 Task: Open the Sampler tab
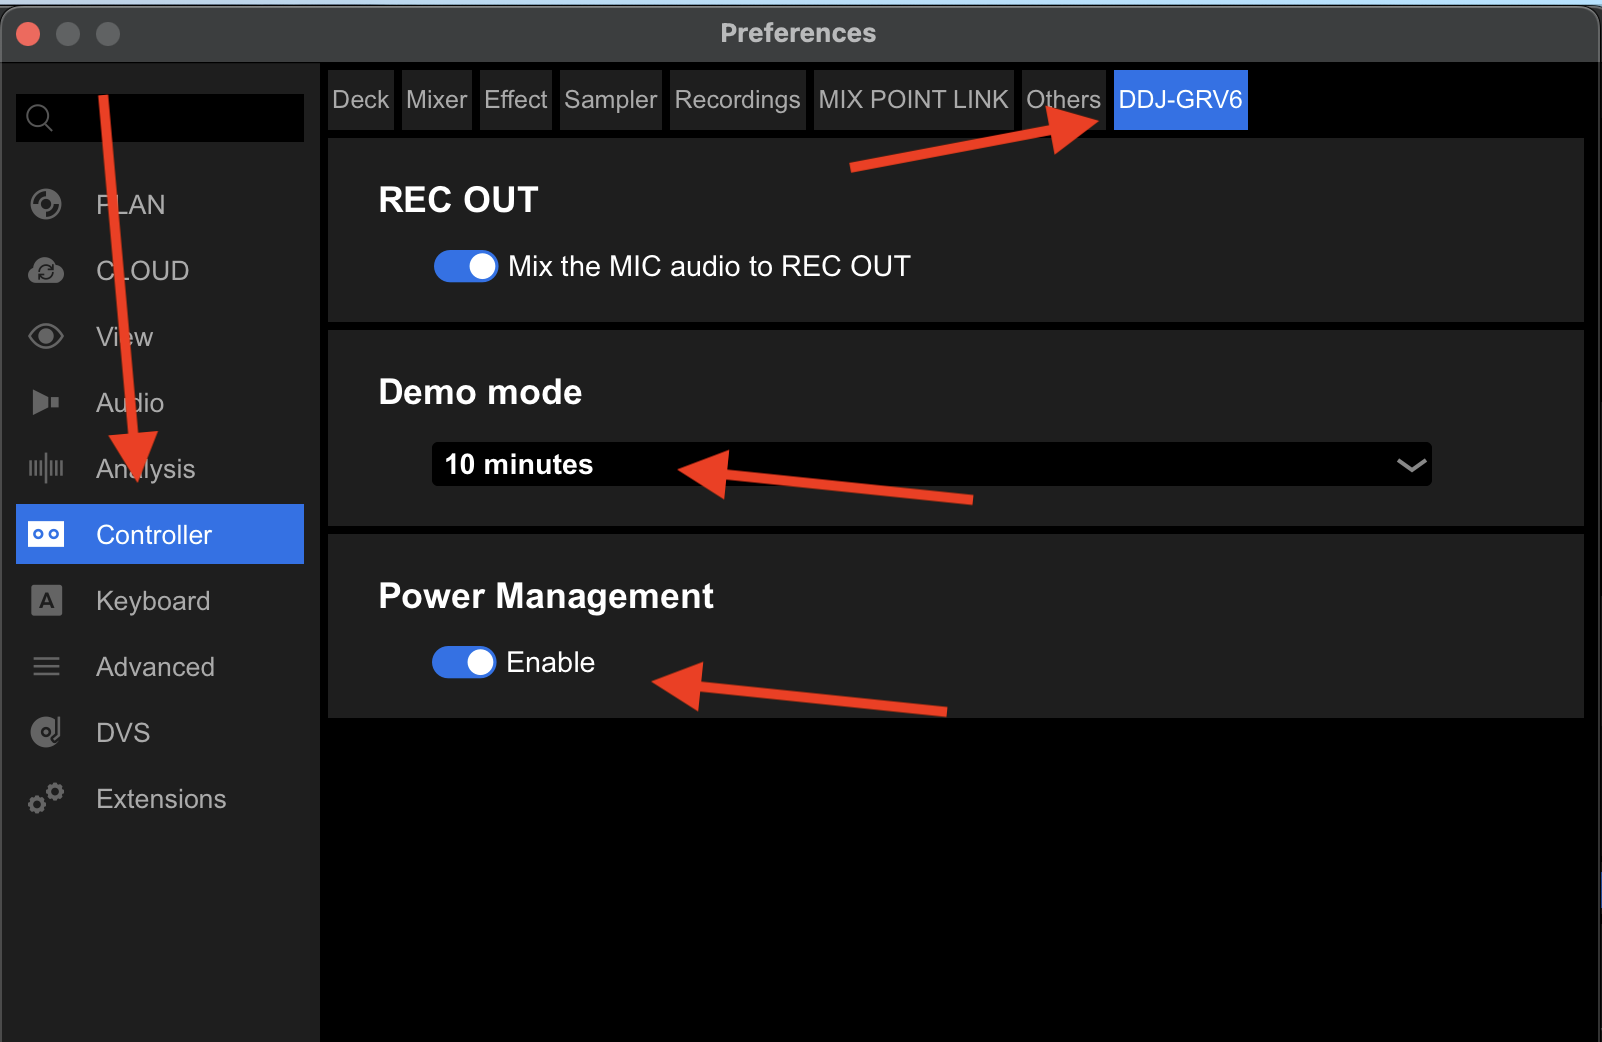coord(610,100)
